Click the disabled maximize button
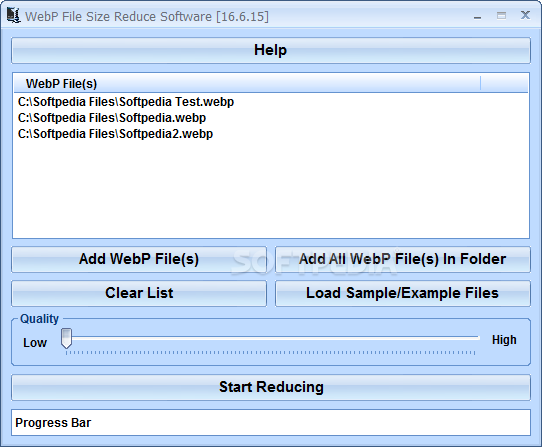This screenshot has height=447, width=542. point(501,16)
